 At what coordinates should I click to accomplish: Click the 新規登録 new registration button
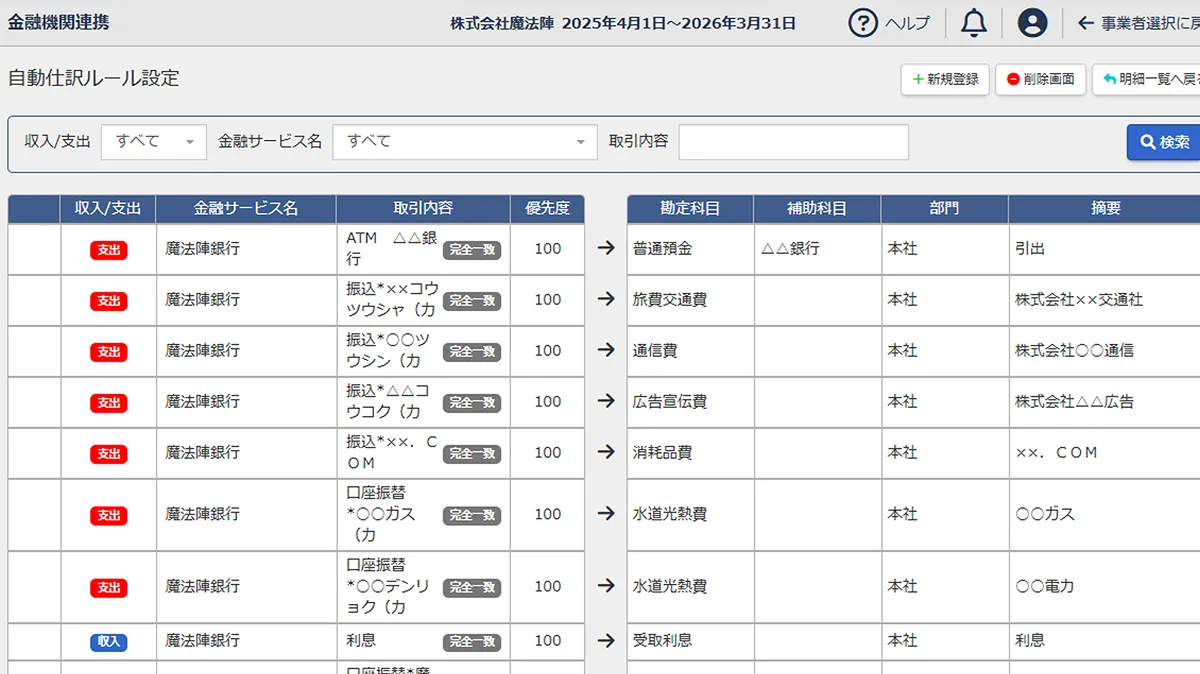tap(945, 80)
